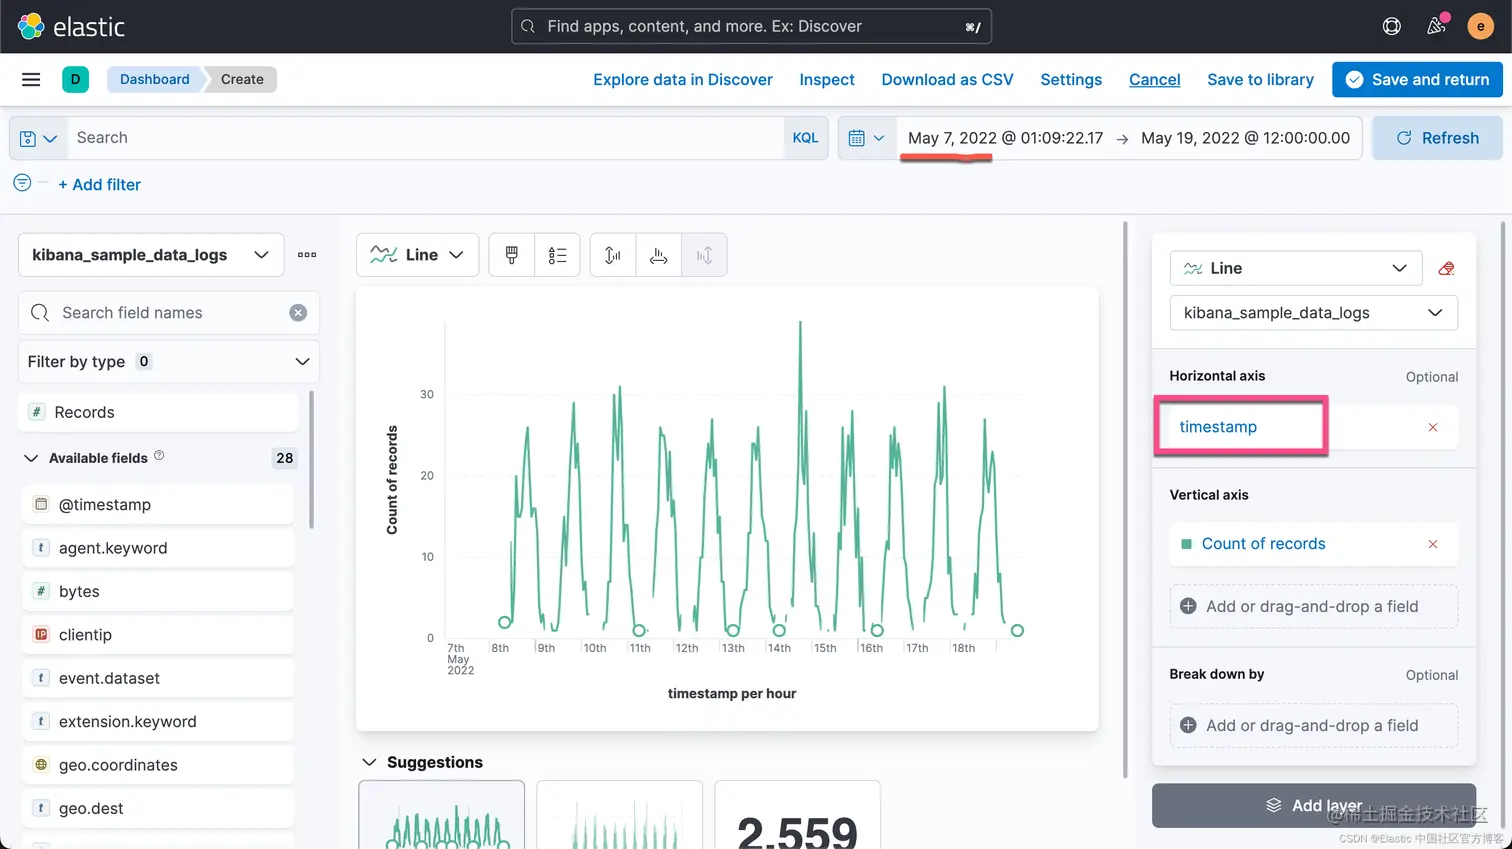Screen dimensions: 1512x849
Task: Click start date May 7, 2022
Action: coord(1005,138)
